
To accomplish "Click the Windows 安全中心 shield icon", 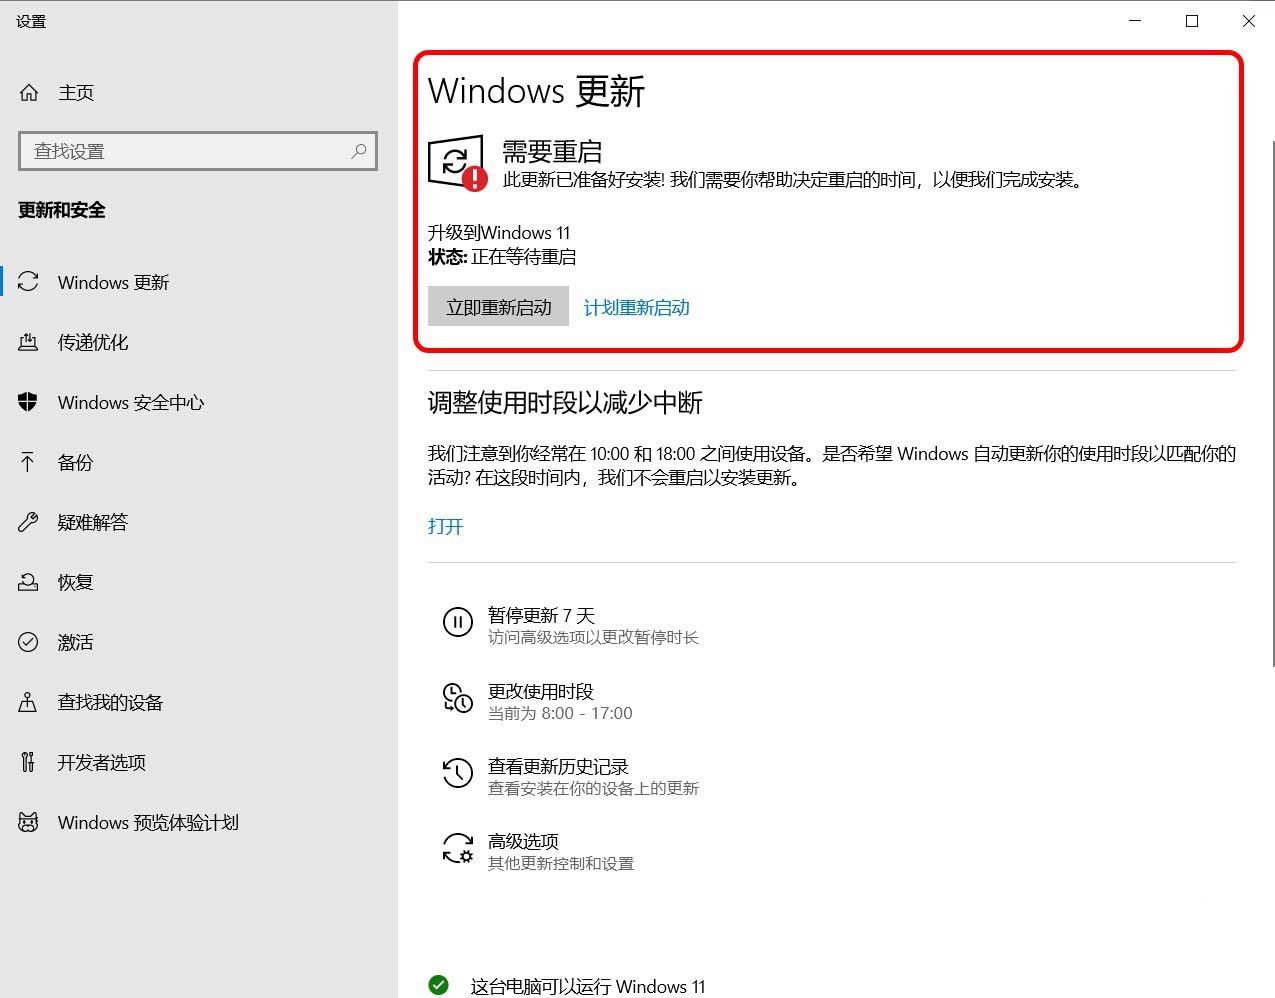I will point(28,402).
